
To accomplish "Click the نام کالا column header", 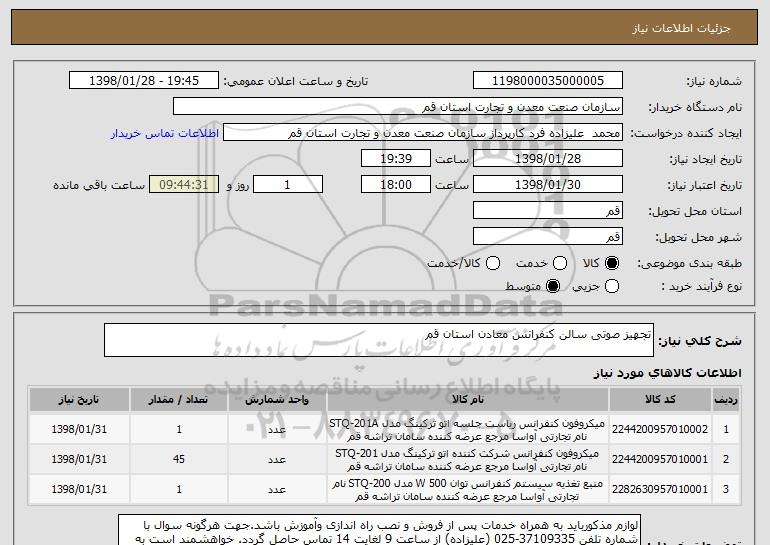I will pos(468,400).
